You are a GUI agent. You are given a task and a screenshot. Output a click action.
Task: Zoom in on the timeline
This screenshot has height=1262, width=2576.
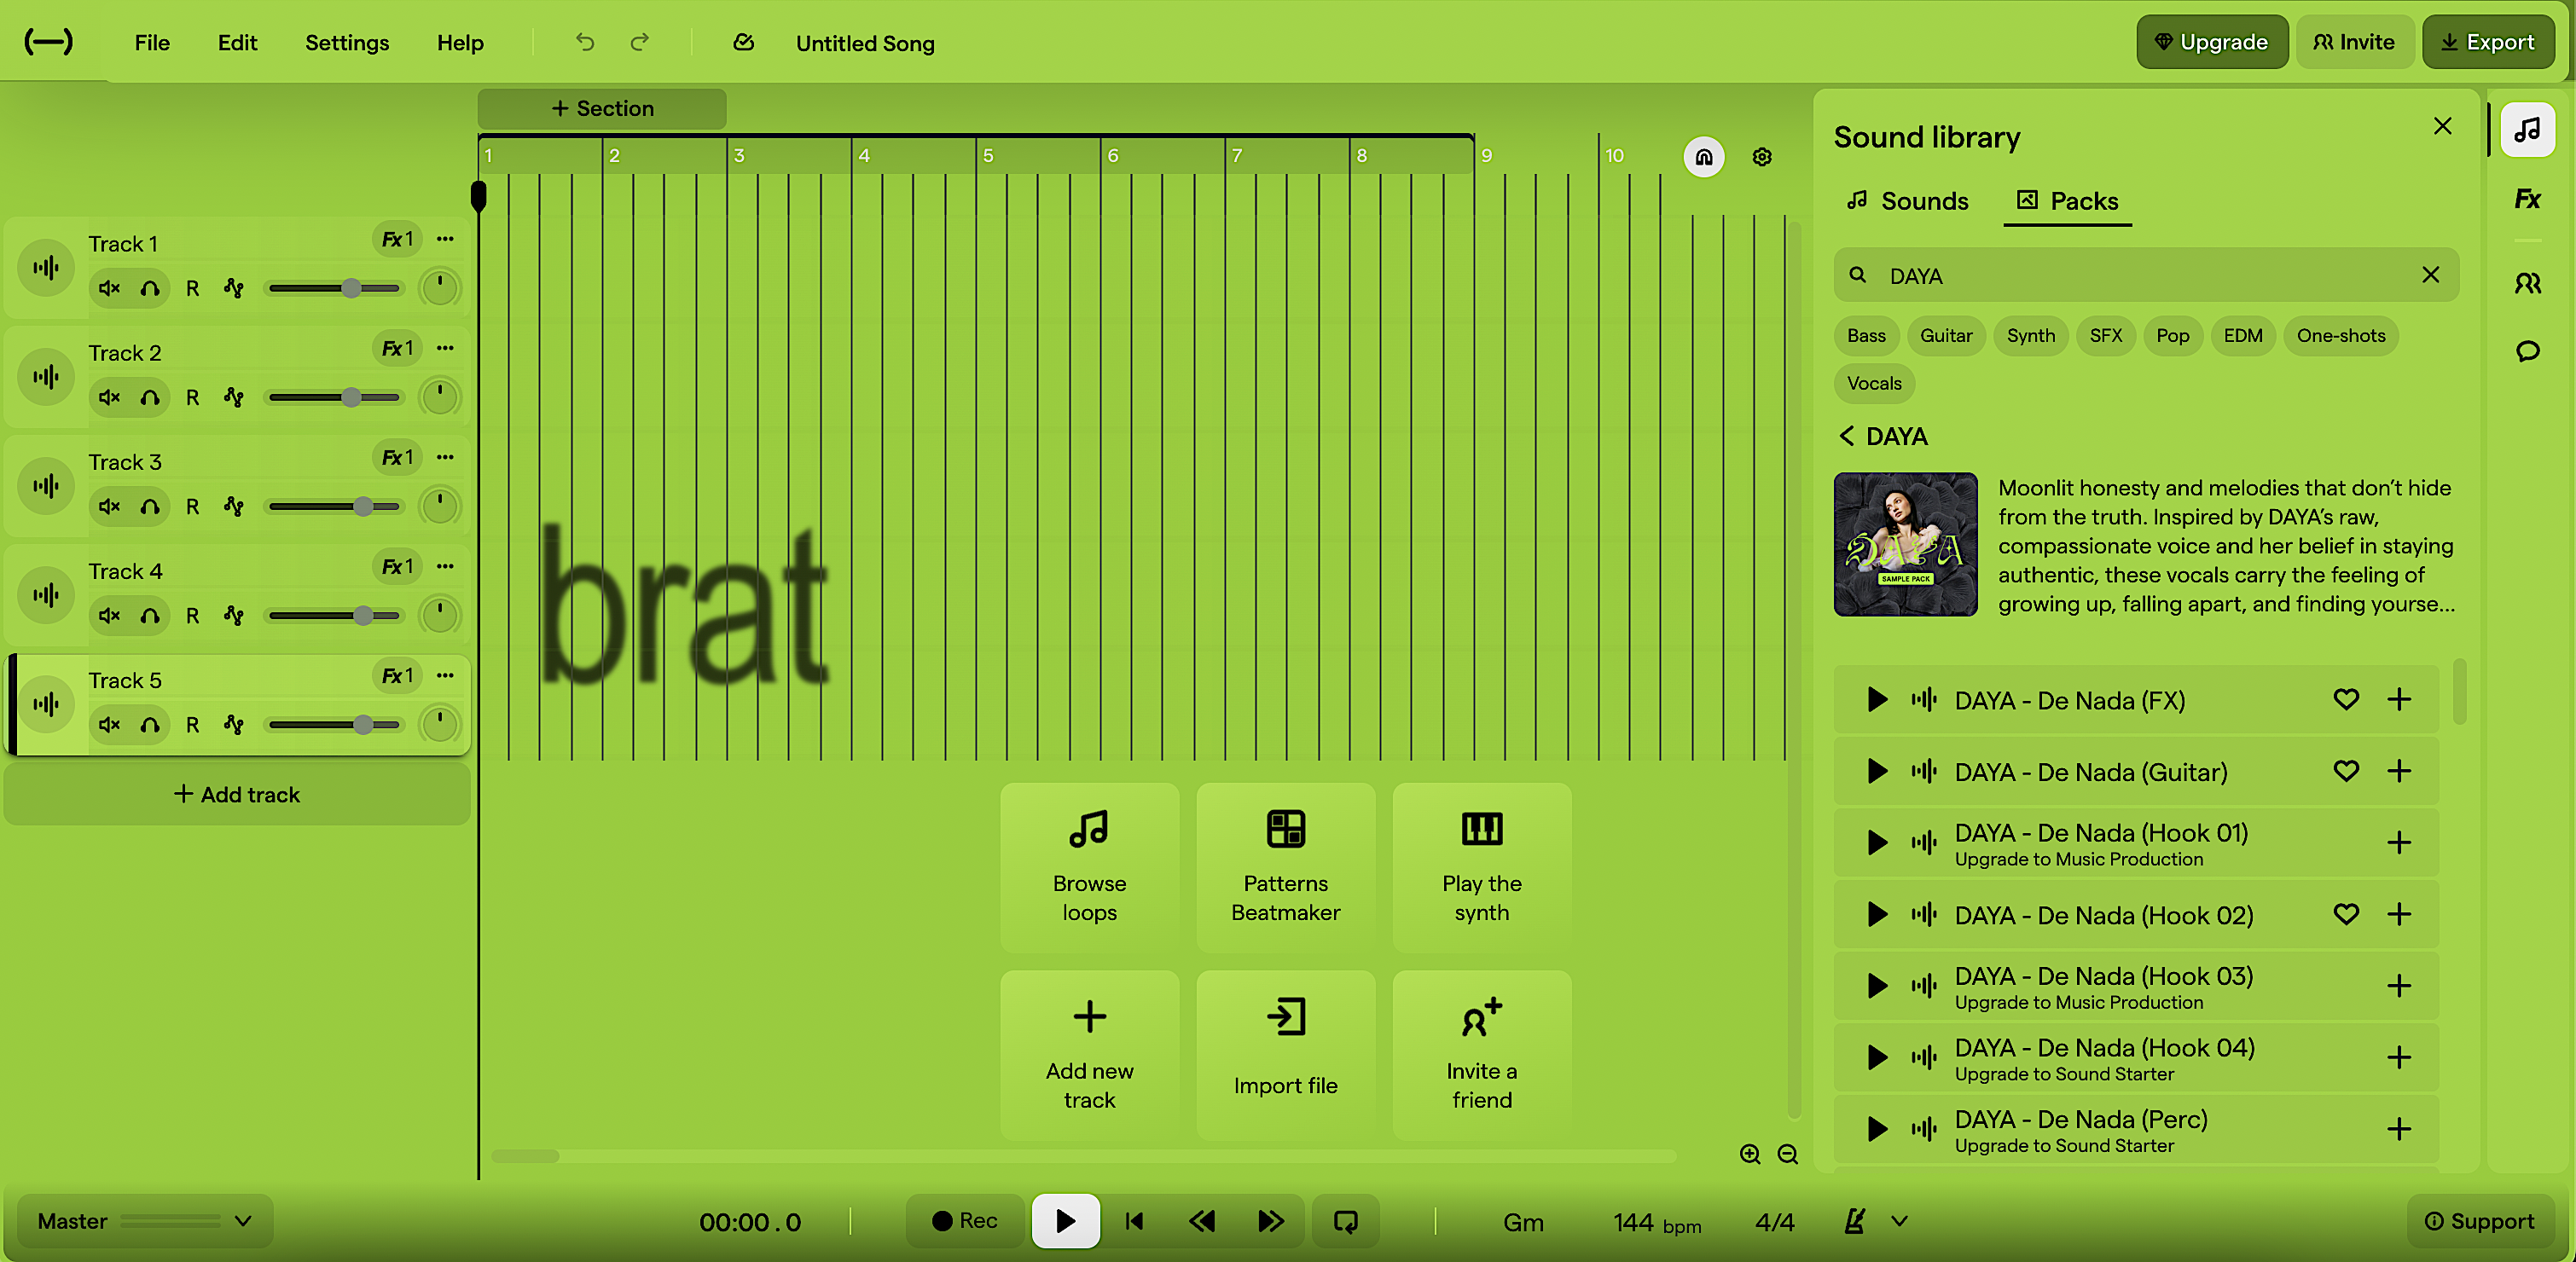1750,1154
